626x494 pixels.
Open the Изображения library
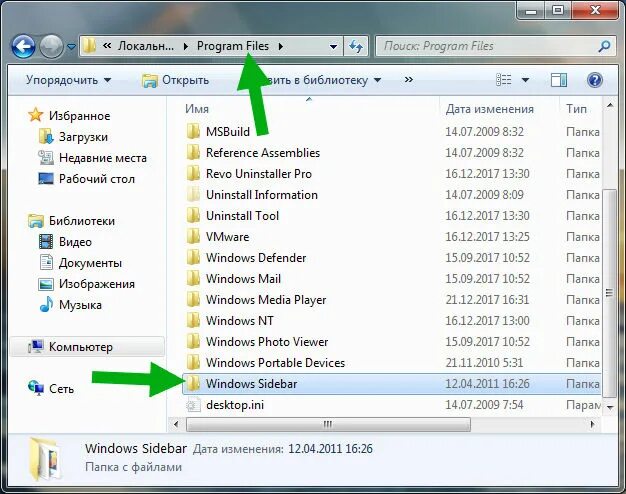[97, 284]
